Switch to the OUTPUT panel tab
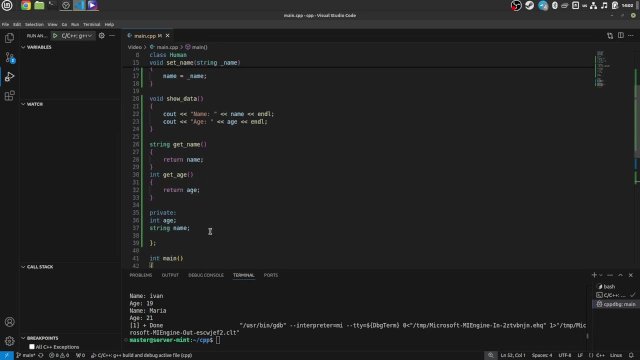The image size is (640, 360). pyautogui.click(x=170, y=276)
